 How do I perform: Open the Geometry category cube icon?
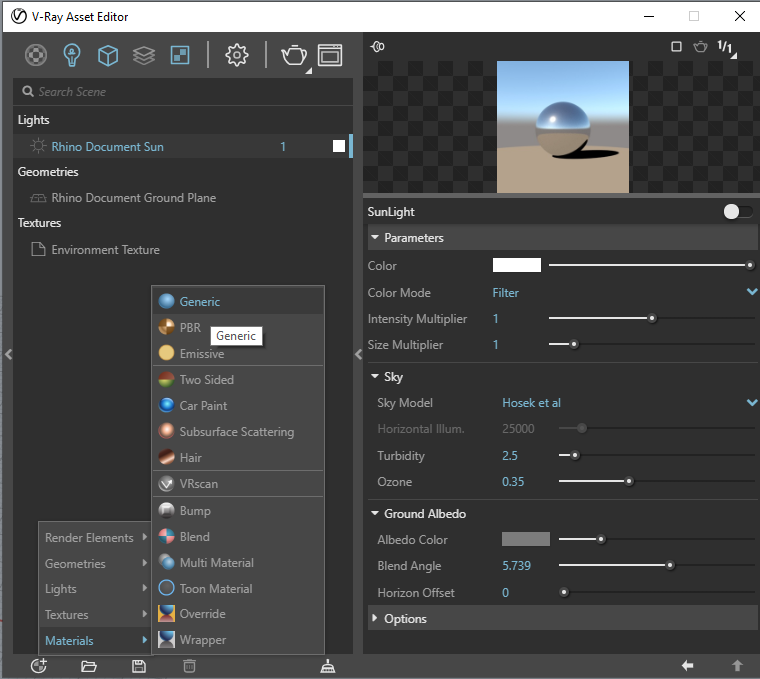108,55
